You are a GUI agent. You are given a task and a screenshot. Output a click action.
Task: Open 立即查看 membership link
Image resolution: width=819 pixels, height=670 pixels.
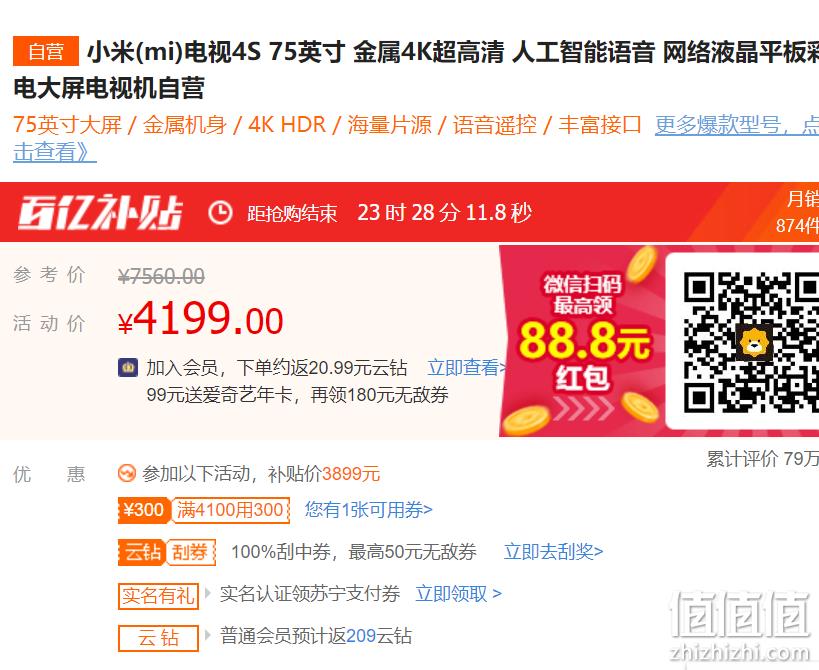click(x=466, y=368)
